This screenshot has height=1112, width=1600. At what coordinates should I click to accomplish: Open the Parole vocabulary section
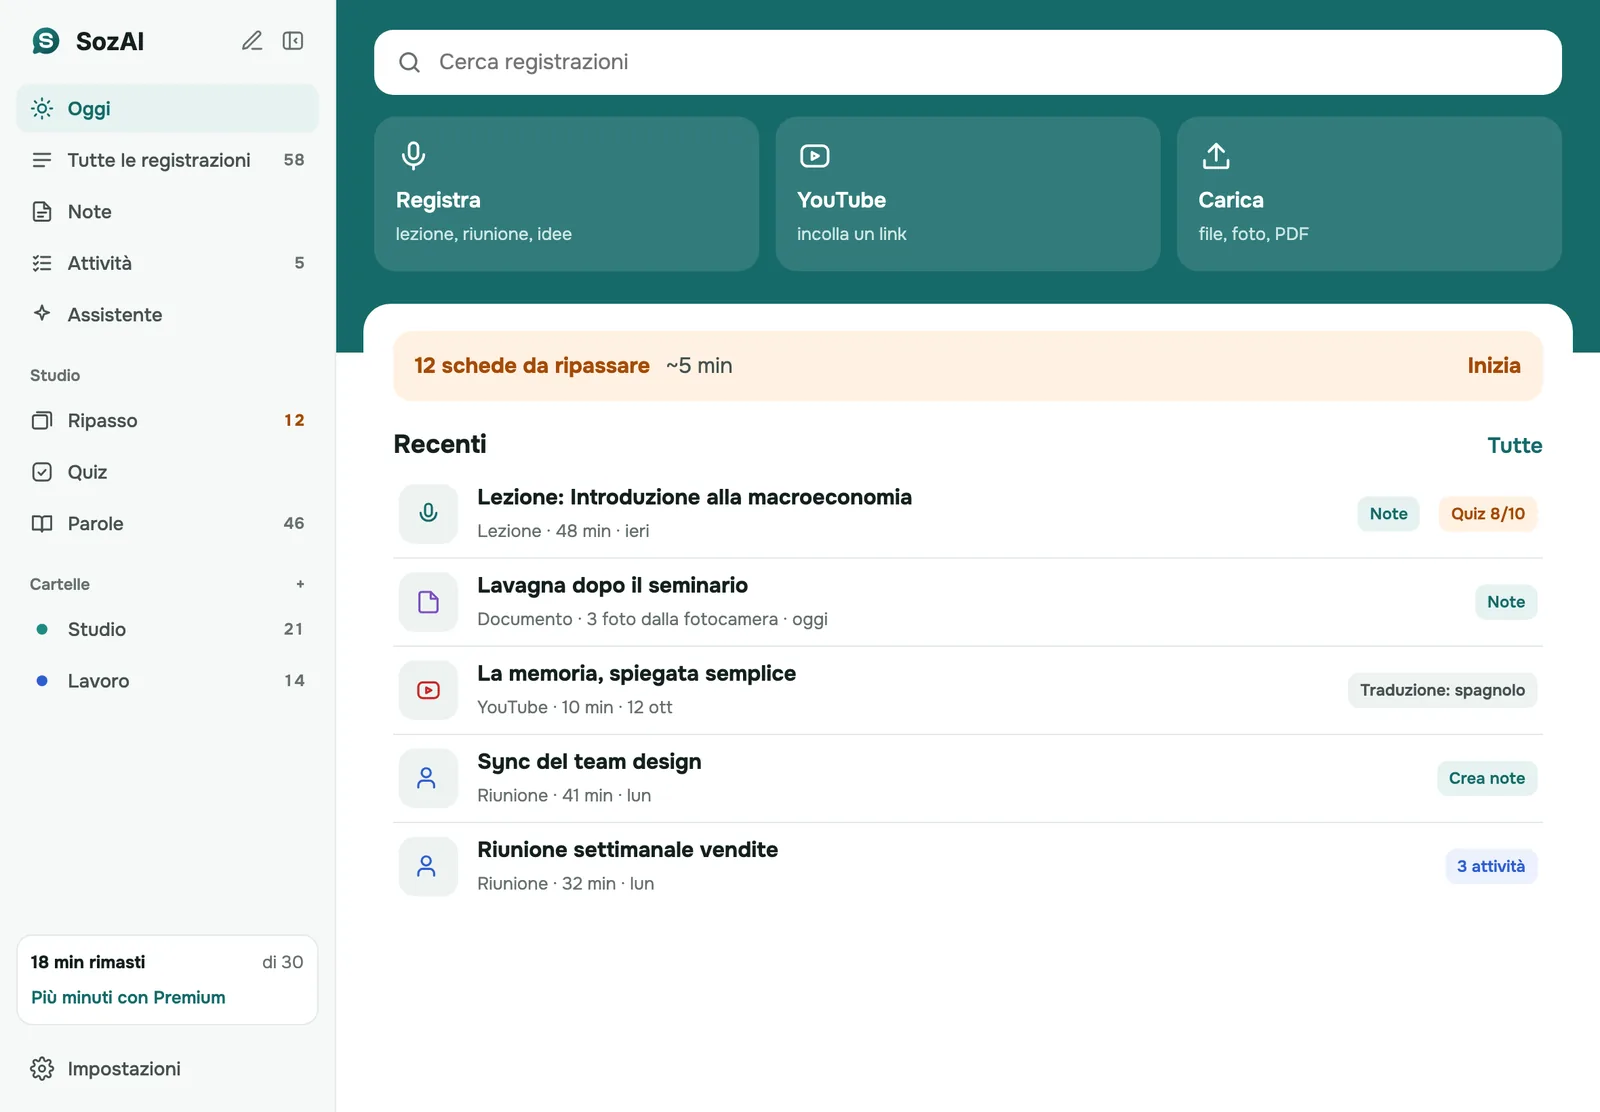pyautogui.click(x=167, y=523)
